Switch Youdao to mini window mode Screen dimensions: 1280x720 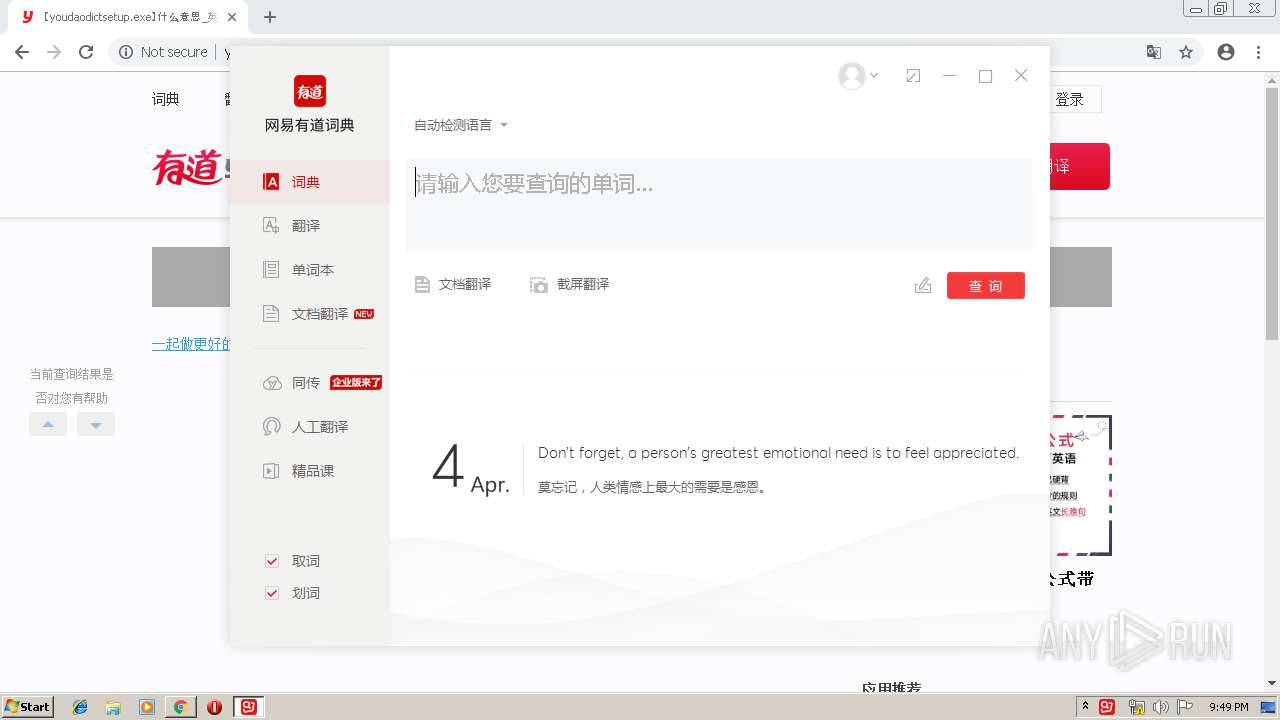pyautogui.click(x=913, y=76)
